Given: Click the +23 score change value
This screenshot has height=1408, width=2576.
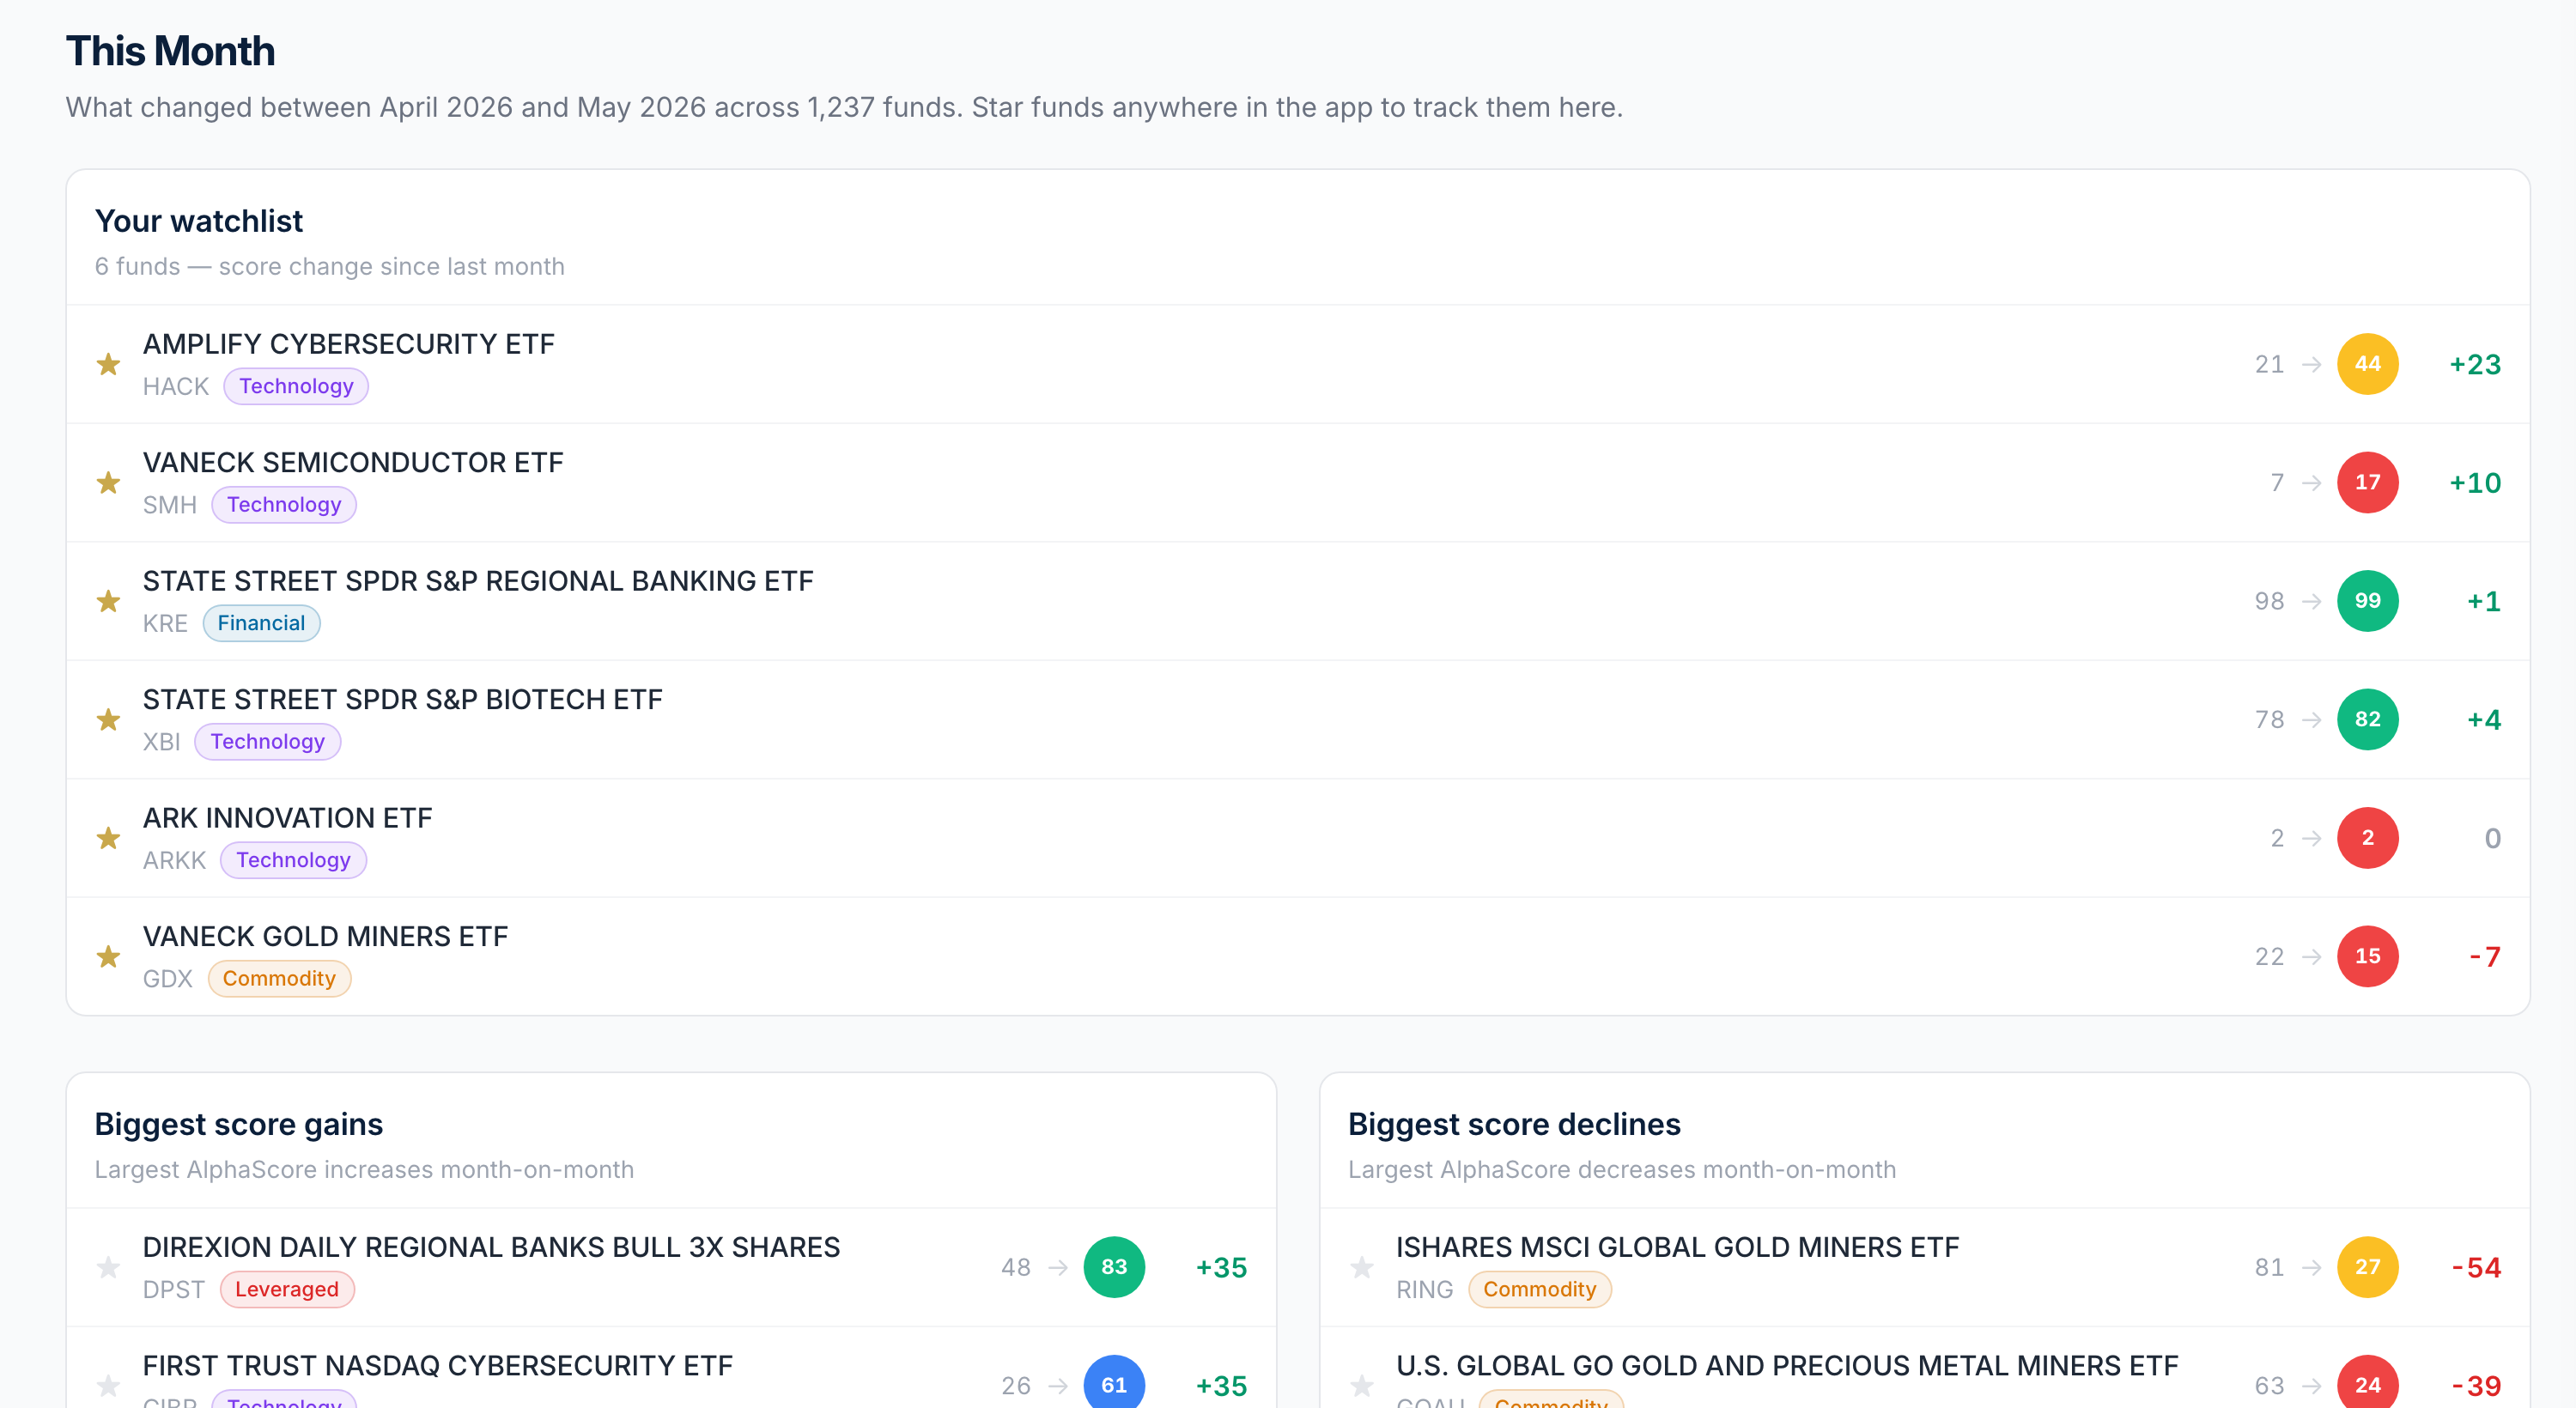Looking at the screenshot, I should point(2475,365).
